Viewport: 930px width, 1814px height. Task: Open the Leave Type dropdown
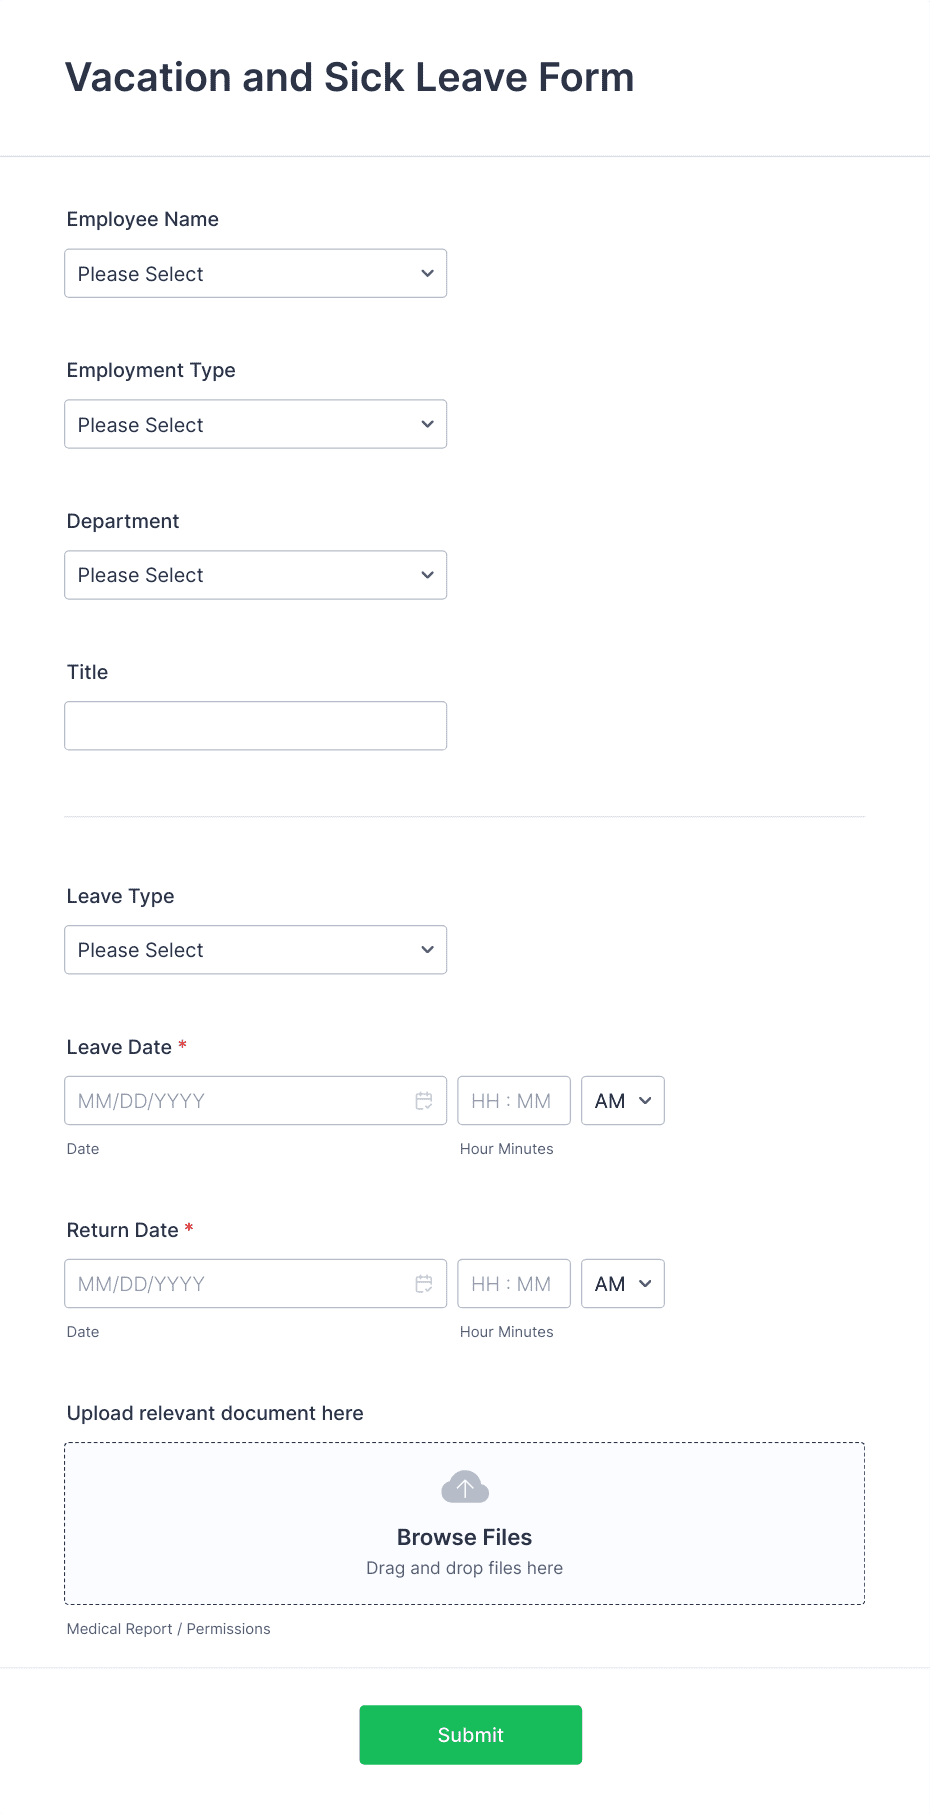click(255, 949)
